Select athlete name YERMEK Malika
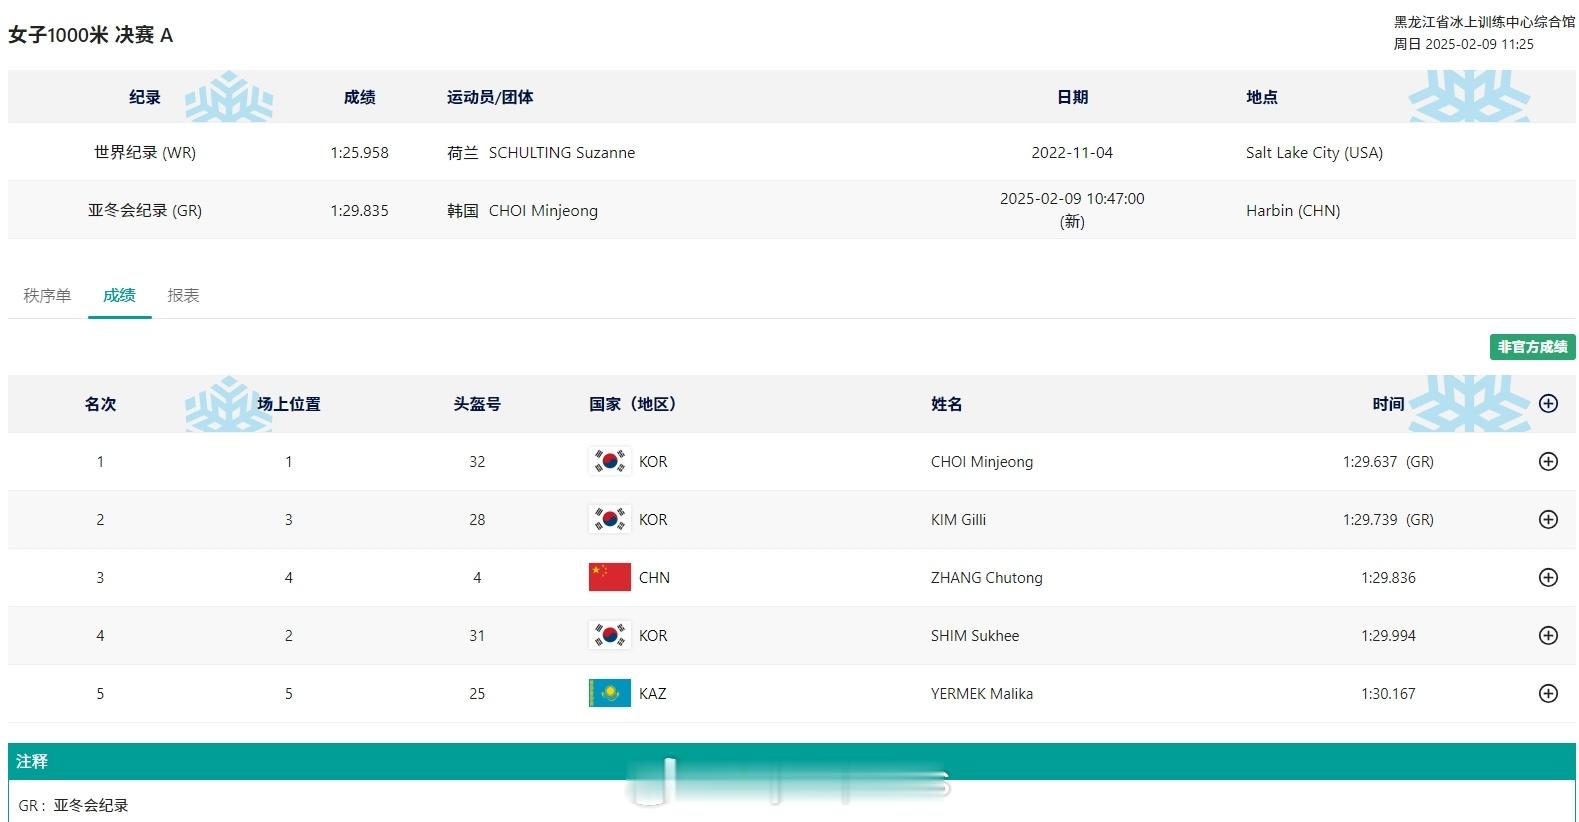The image size is (1579, 822). (982, 693)
